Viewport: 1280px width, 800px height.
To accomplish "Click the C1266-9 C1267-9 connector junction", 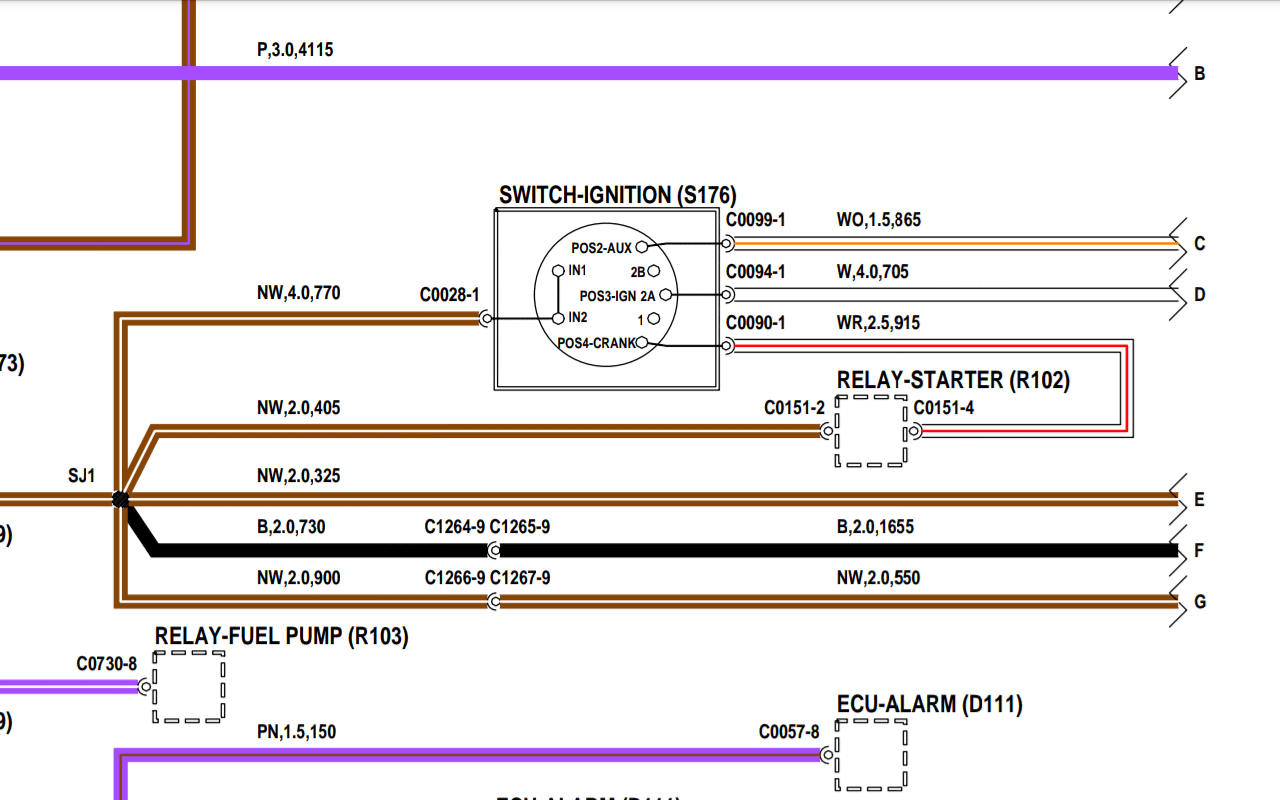I will tap(494, 601).
